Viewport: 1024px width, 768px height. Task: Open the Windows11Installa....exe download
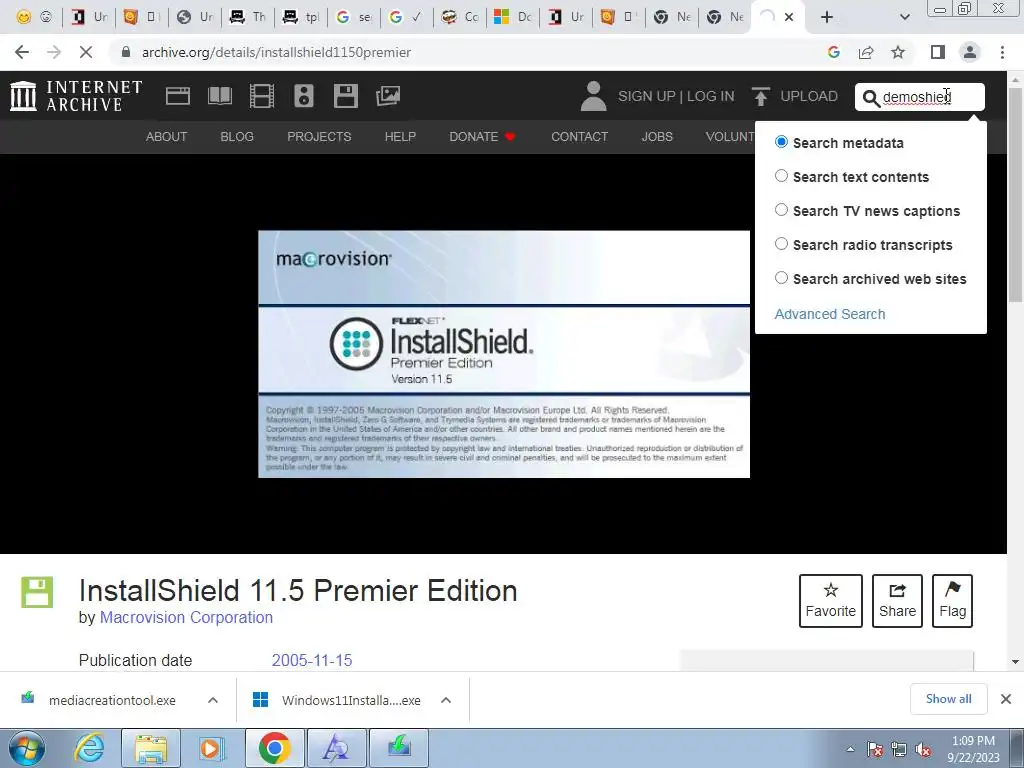tap(351, 700)
